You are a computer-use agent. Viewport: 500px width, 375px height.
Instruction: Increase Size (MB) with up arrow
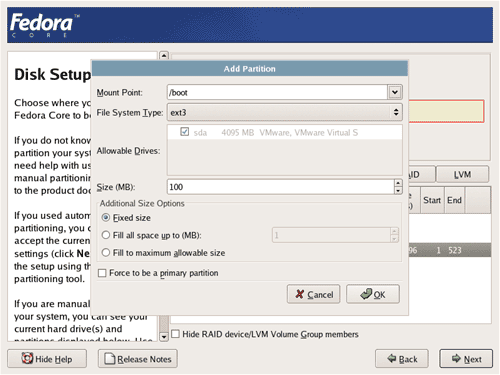[x=398, y=183]
